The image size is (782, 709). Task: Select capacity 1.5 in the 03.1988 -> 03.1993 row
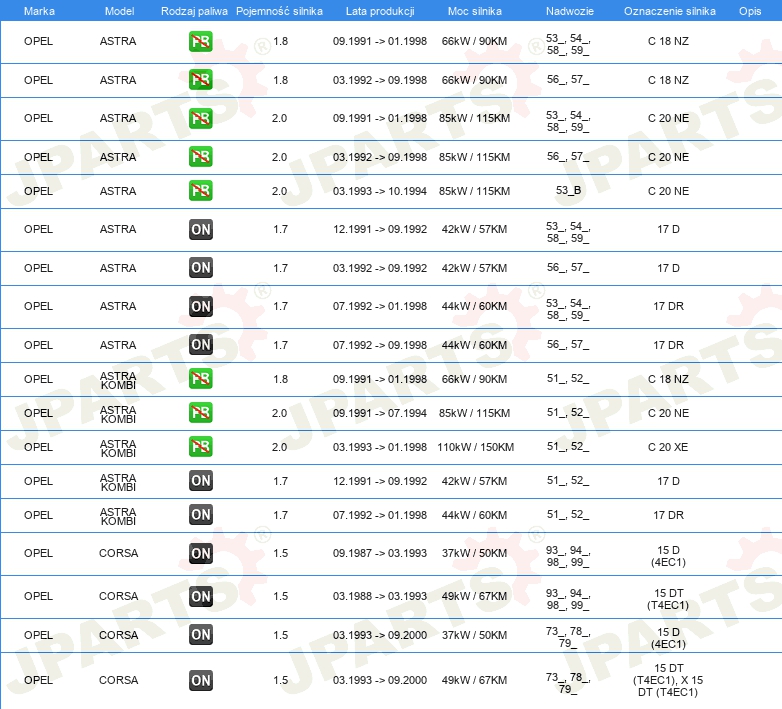click(x=280, y=596)
